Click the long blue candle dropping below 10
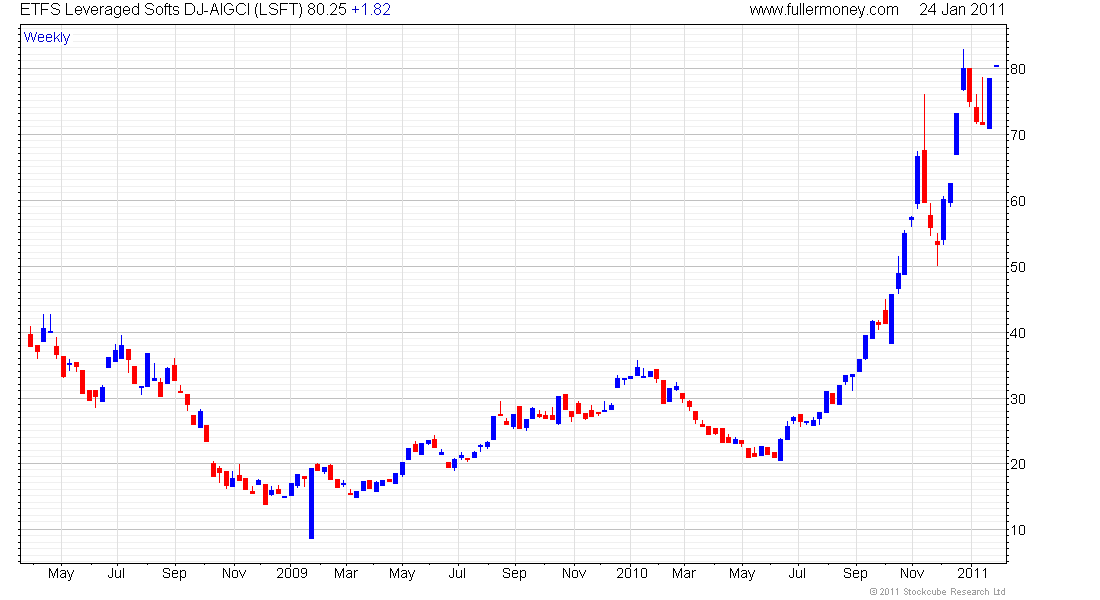This screenshot has width=1100, height=600. 311,503
